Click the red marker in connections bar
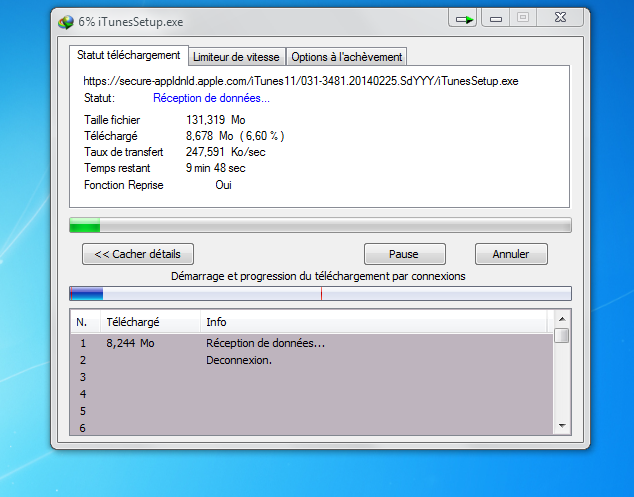Viewport: 634px width, 497px height. click(321, 294)
